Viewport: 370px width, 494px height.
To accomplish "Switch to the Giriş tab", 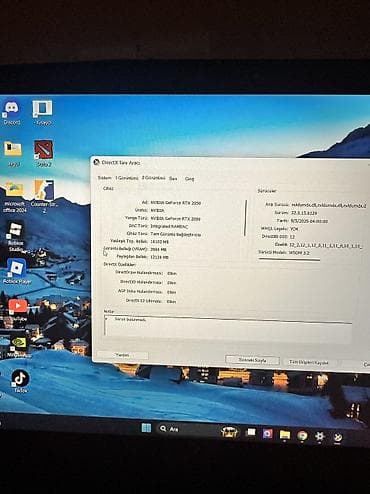I will click(189, 179).
